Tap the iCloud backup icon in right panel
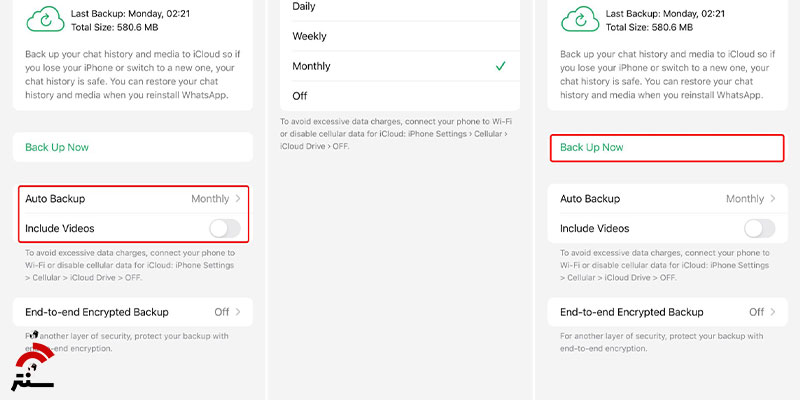Viewport: 800px width, 400px height. tap(581, 20)
